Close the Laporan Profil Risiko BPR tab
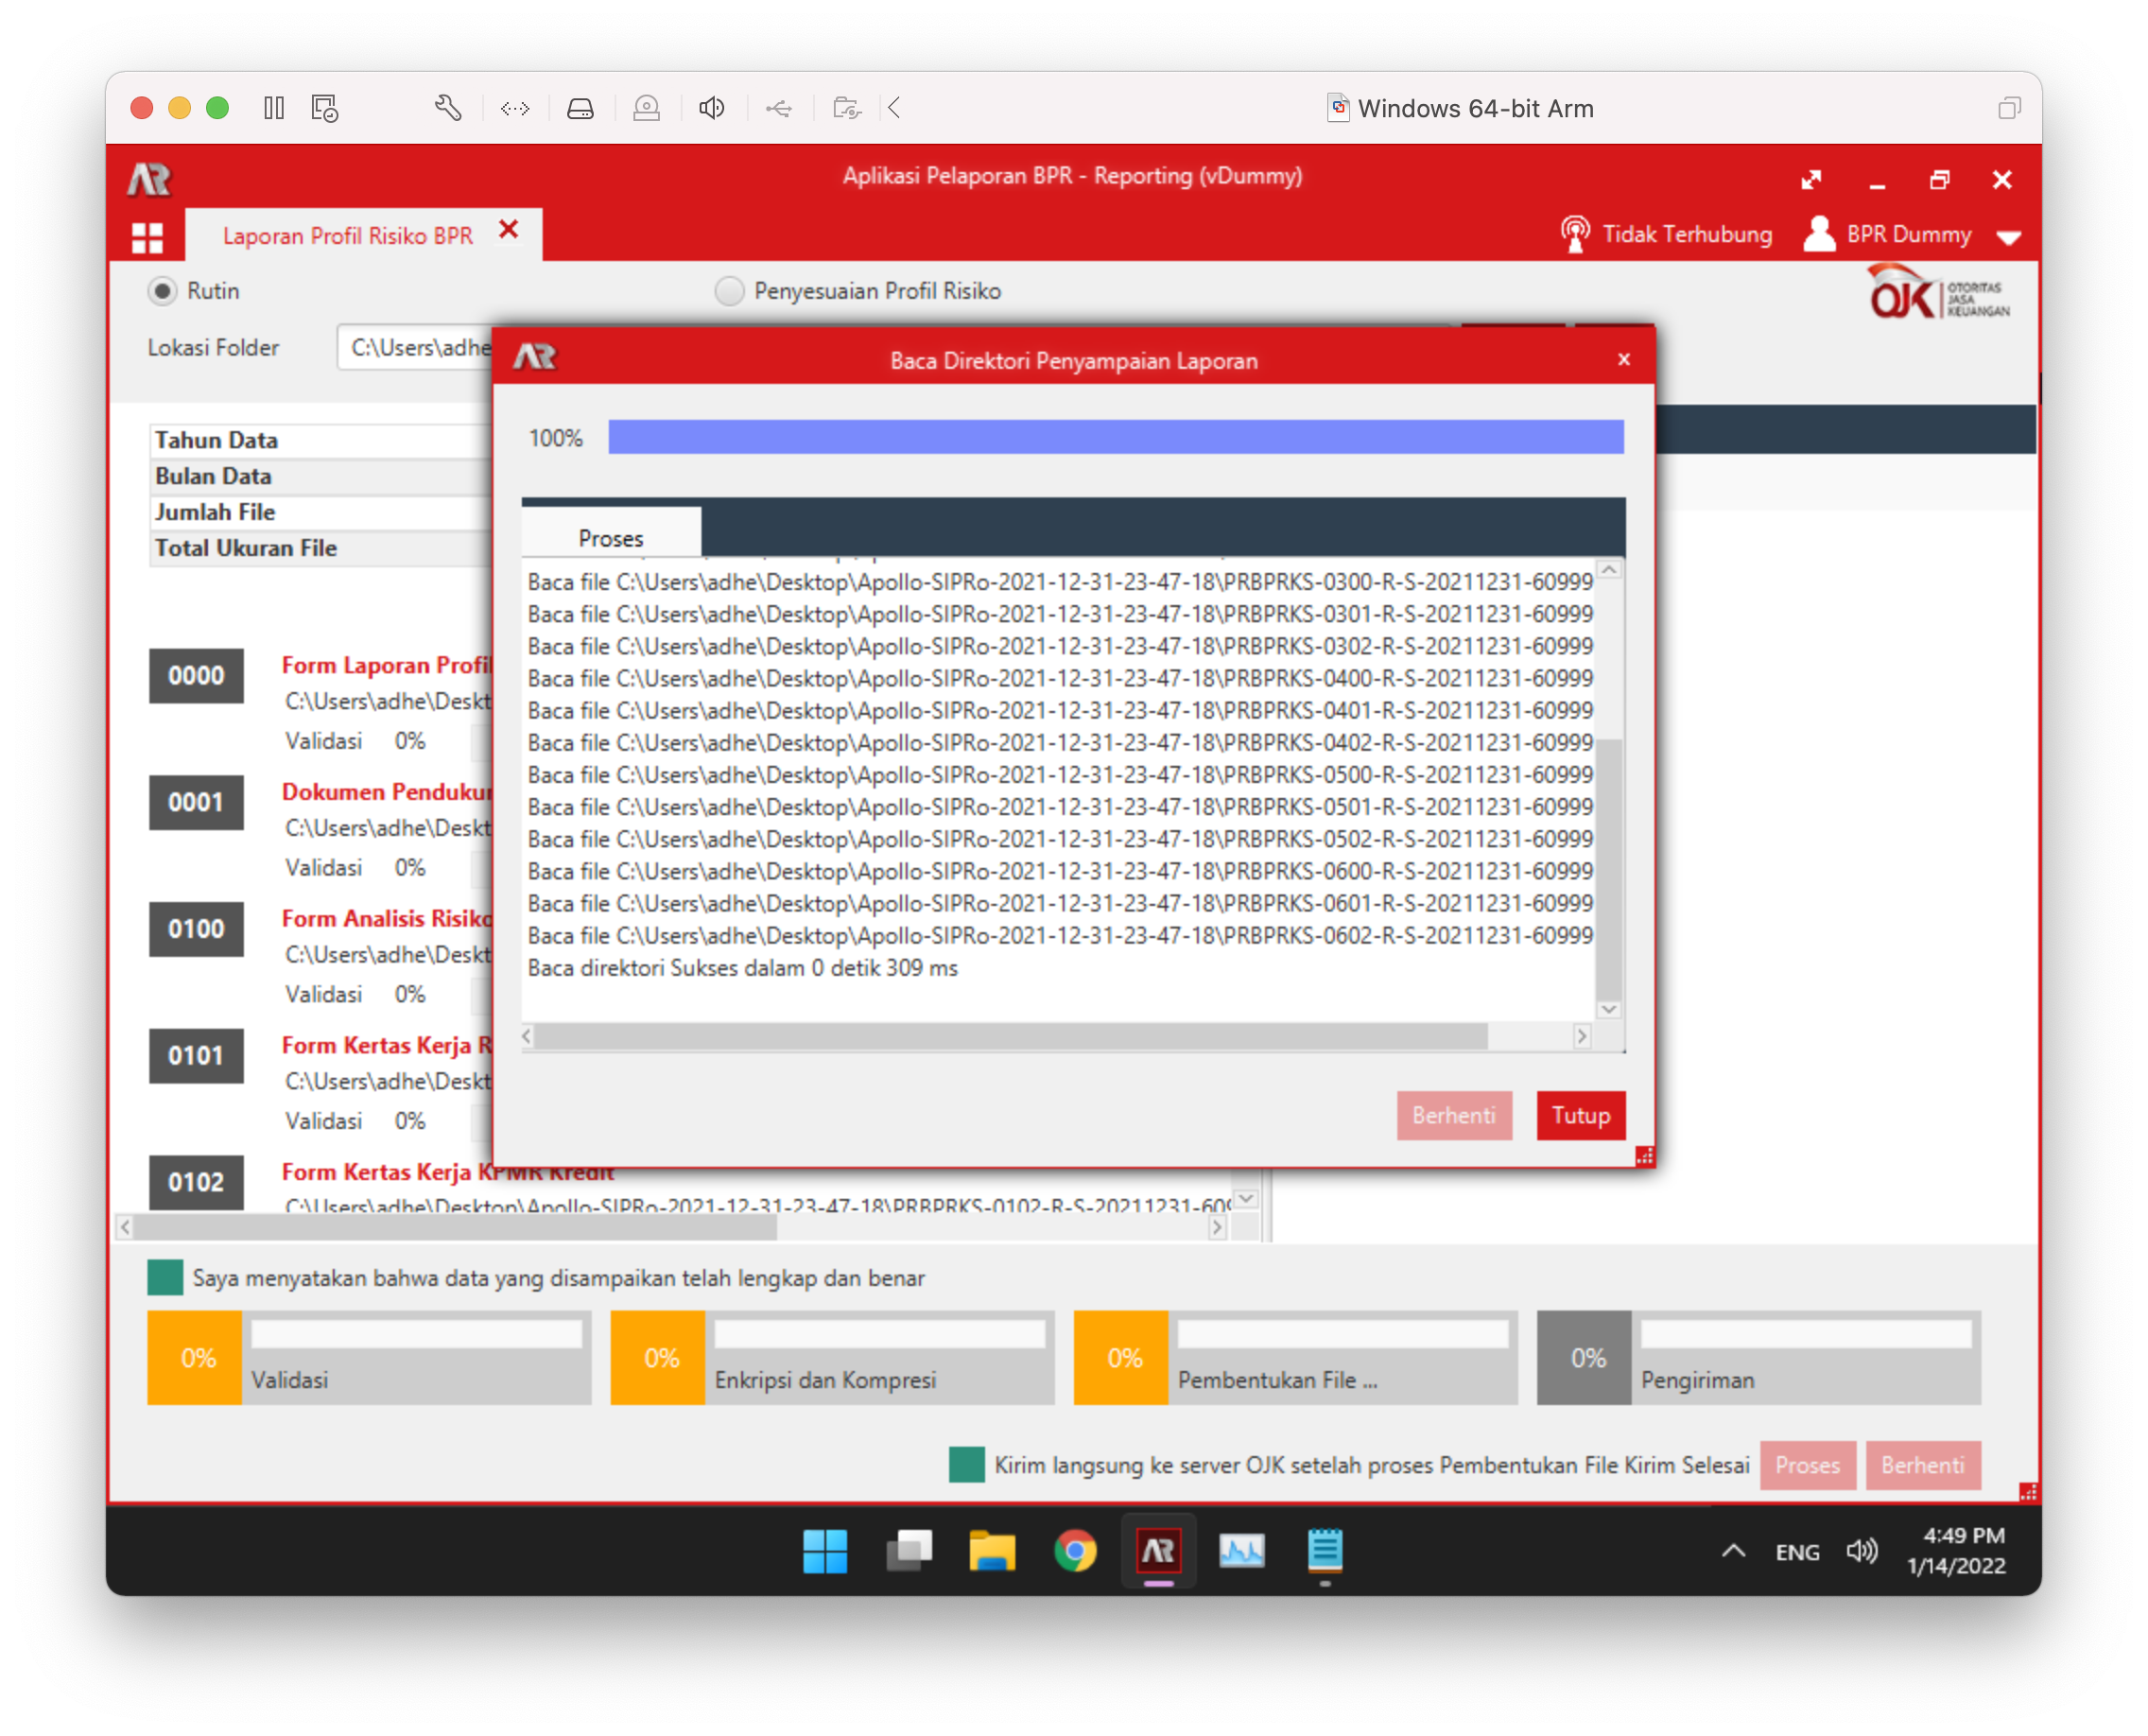 click(509, 230)
